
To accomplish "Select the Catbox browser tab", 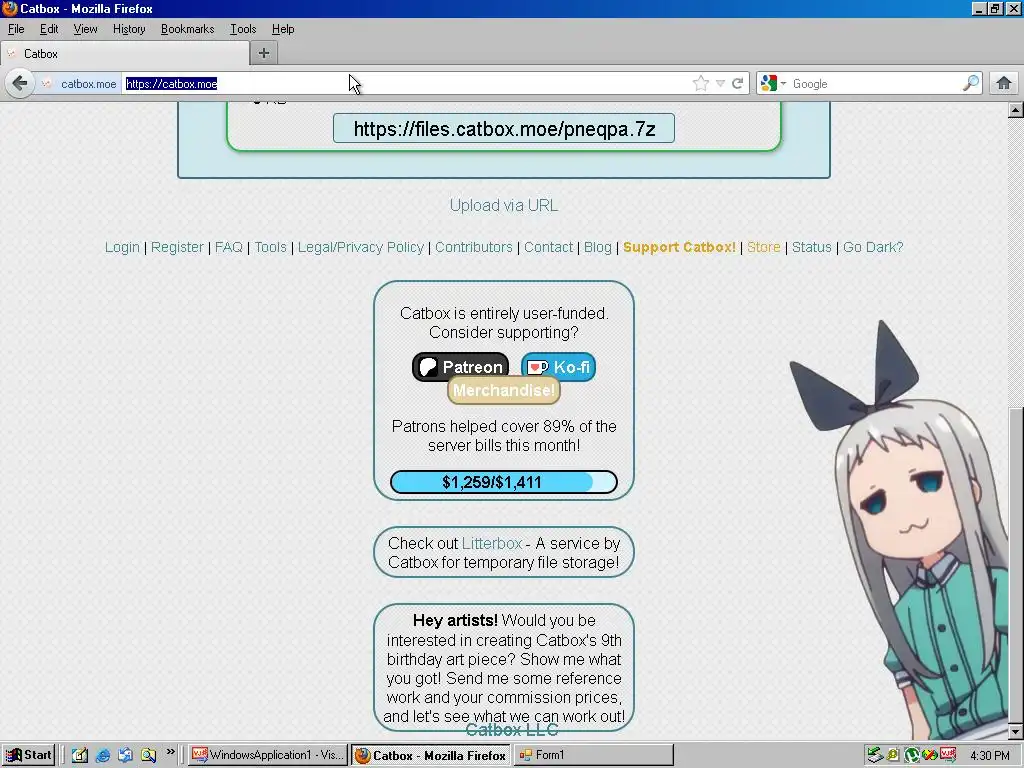I will 125,54.
